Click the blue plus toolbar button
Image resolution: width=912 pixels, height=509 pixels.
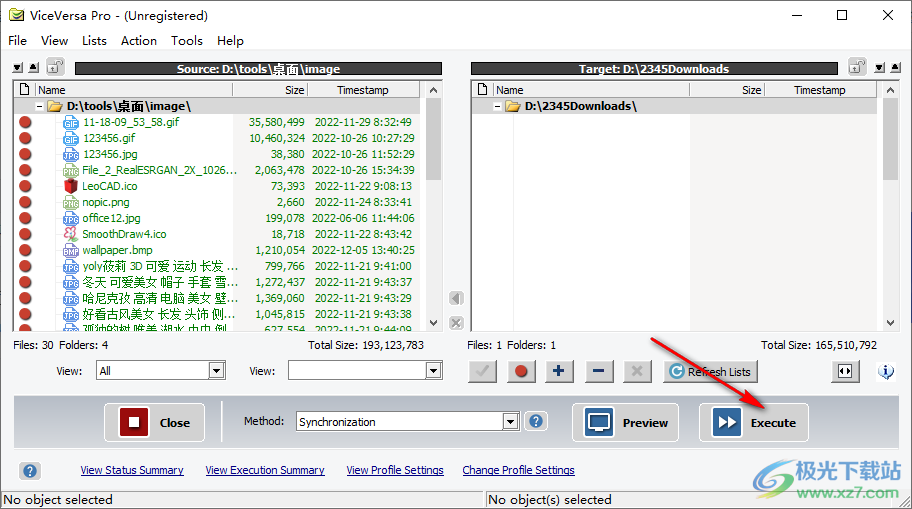[559, 371]
